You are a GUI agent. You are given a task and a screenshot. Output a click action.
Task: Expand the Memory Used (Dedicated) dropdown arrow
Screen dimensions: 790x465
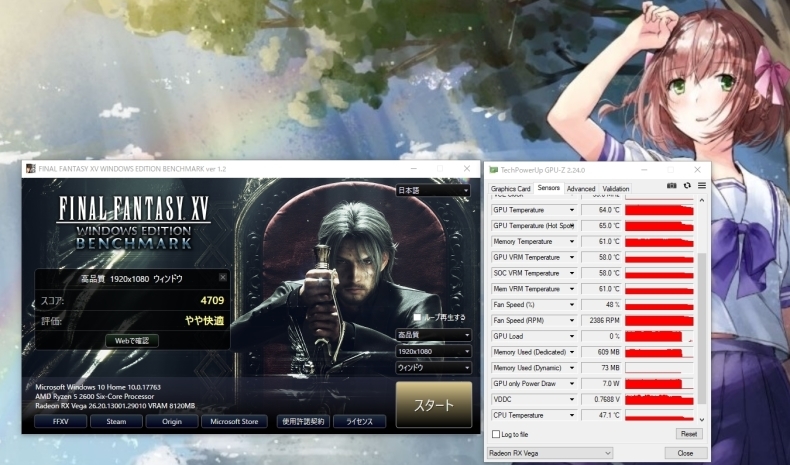coord(572,352)
